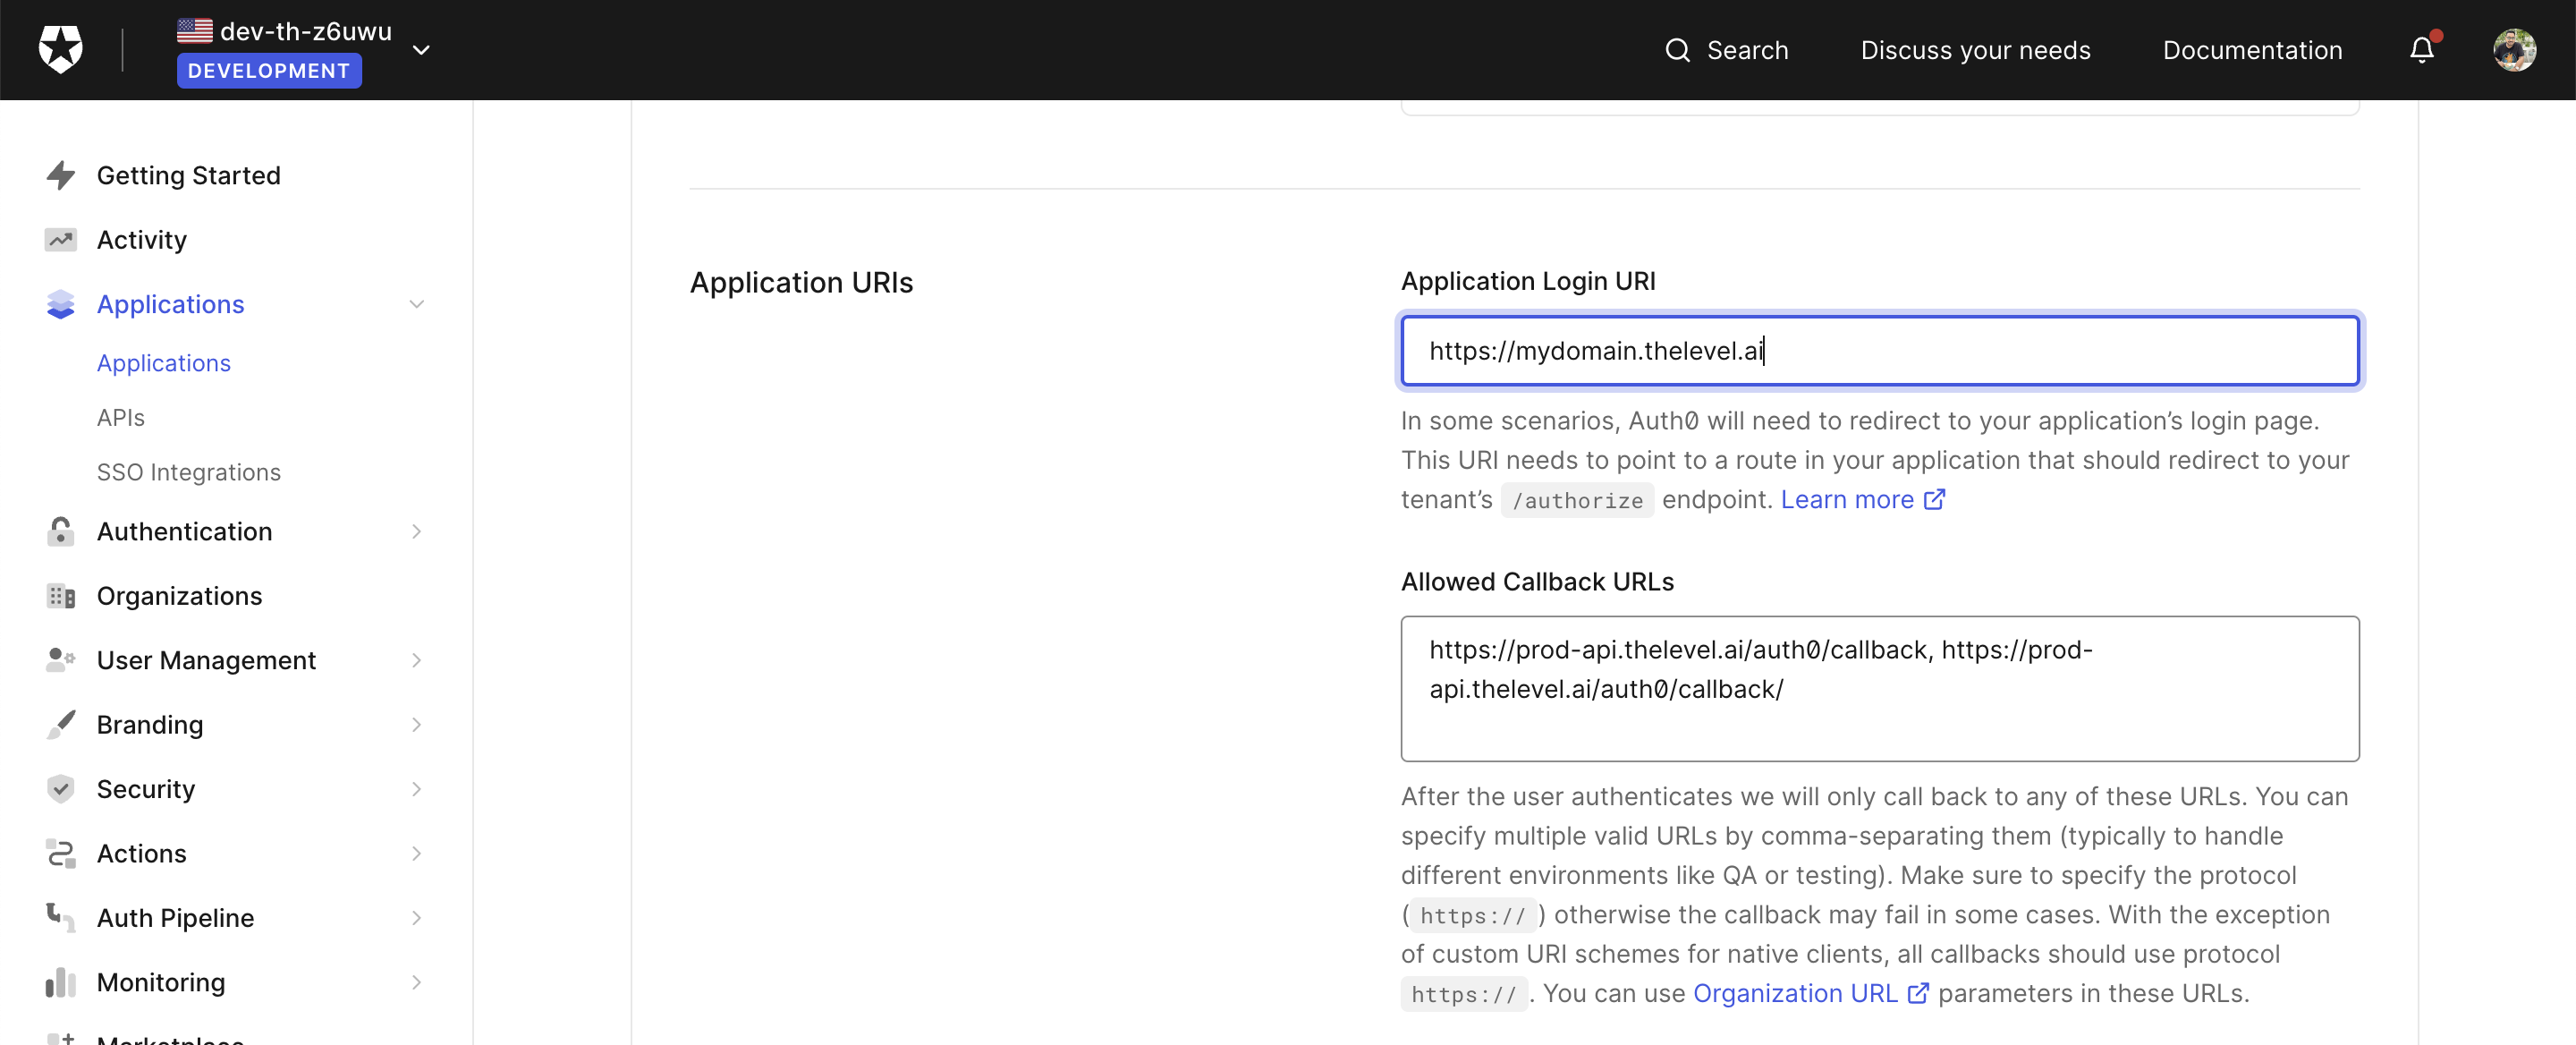This screenshot has height=1045, width=2576.
Task: Open the Applications submenu item
Action: tap(164, 363)
